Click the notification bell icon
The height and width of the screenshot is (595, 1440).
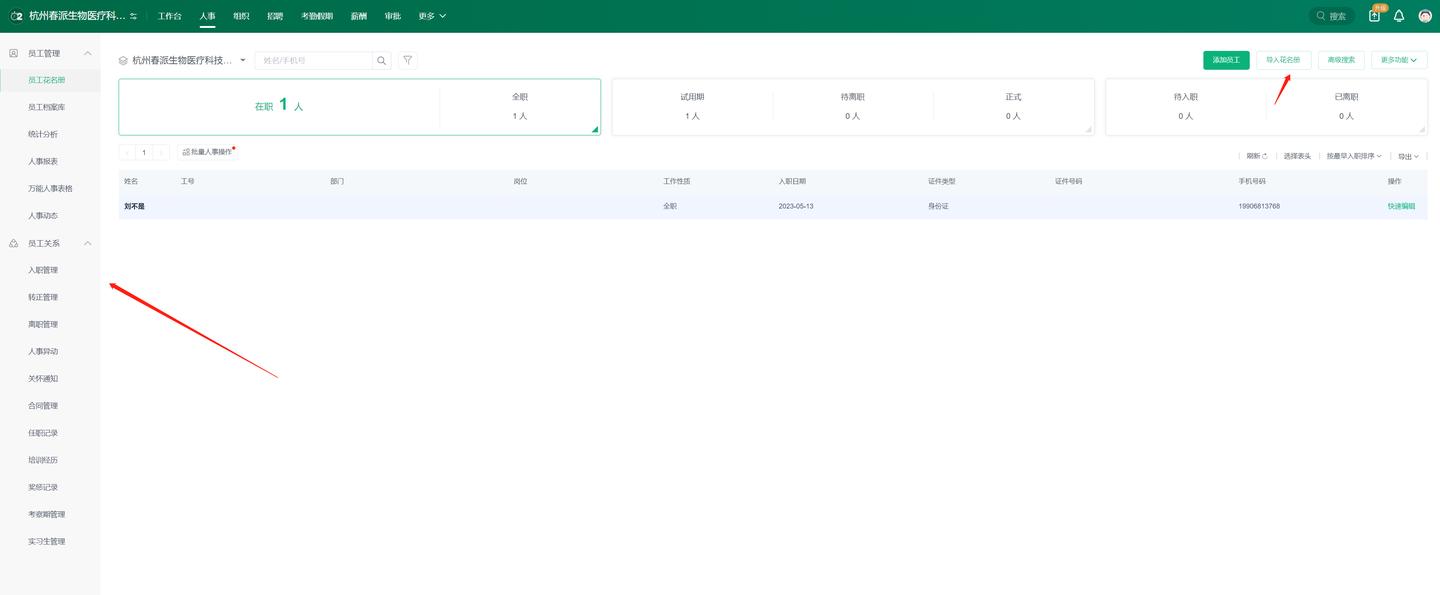click(1399, 16)
